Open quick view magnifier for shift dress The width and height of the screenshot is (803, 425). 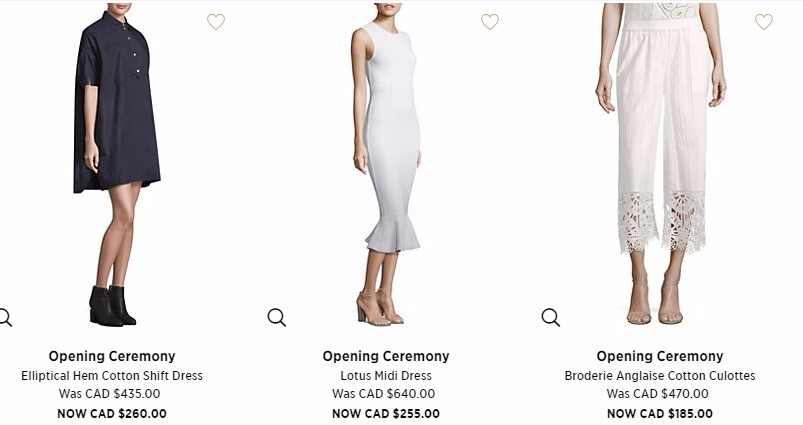pyautogui.click(x=5, y=318)
